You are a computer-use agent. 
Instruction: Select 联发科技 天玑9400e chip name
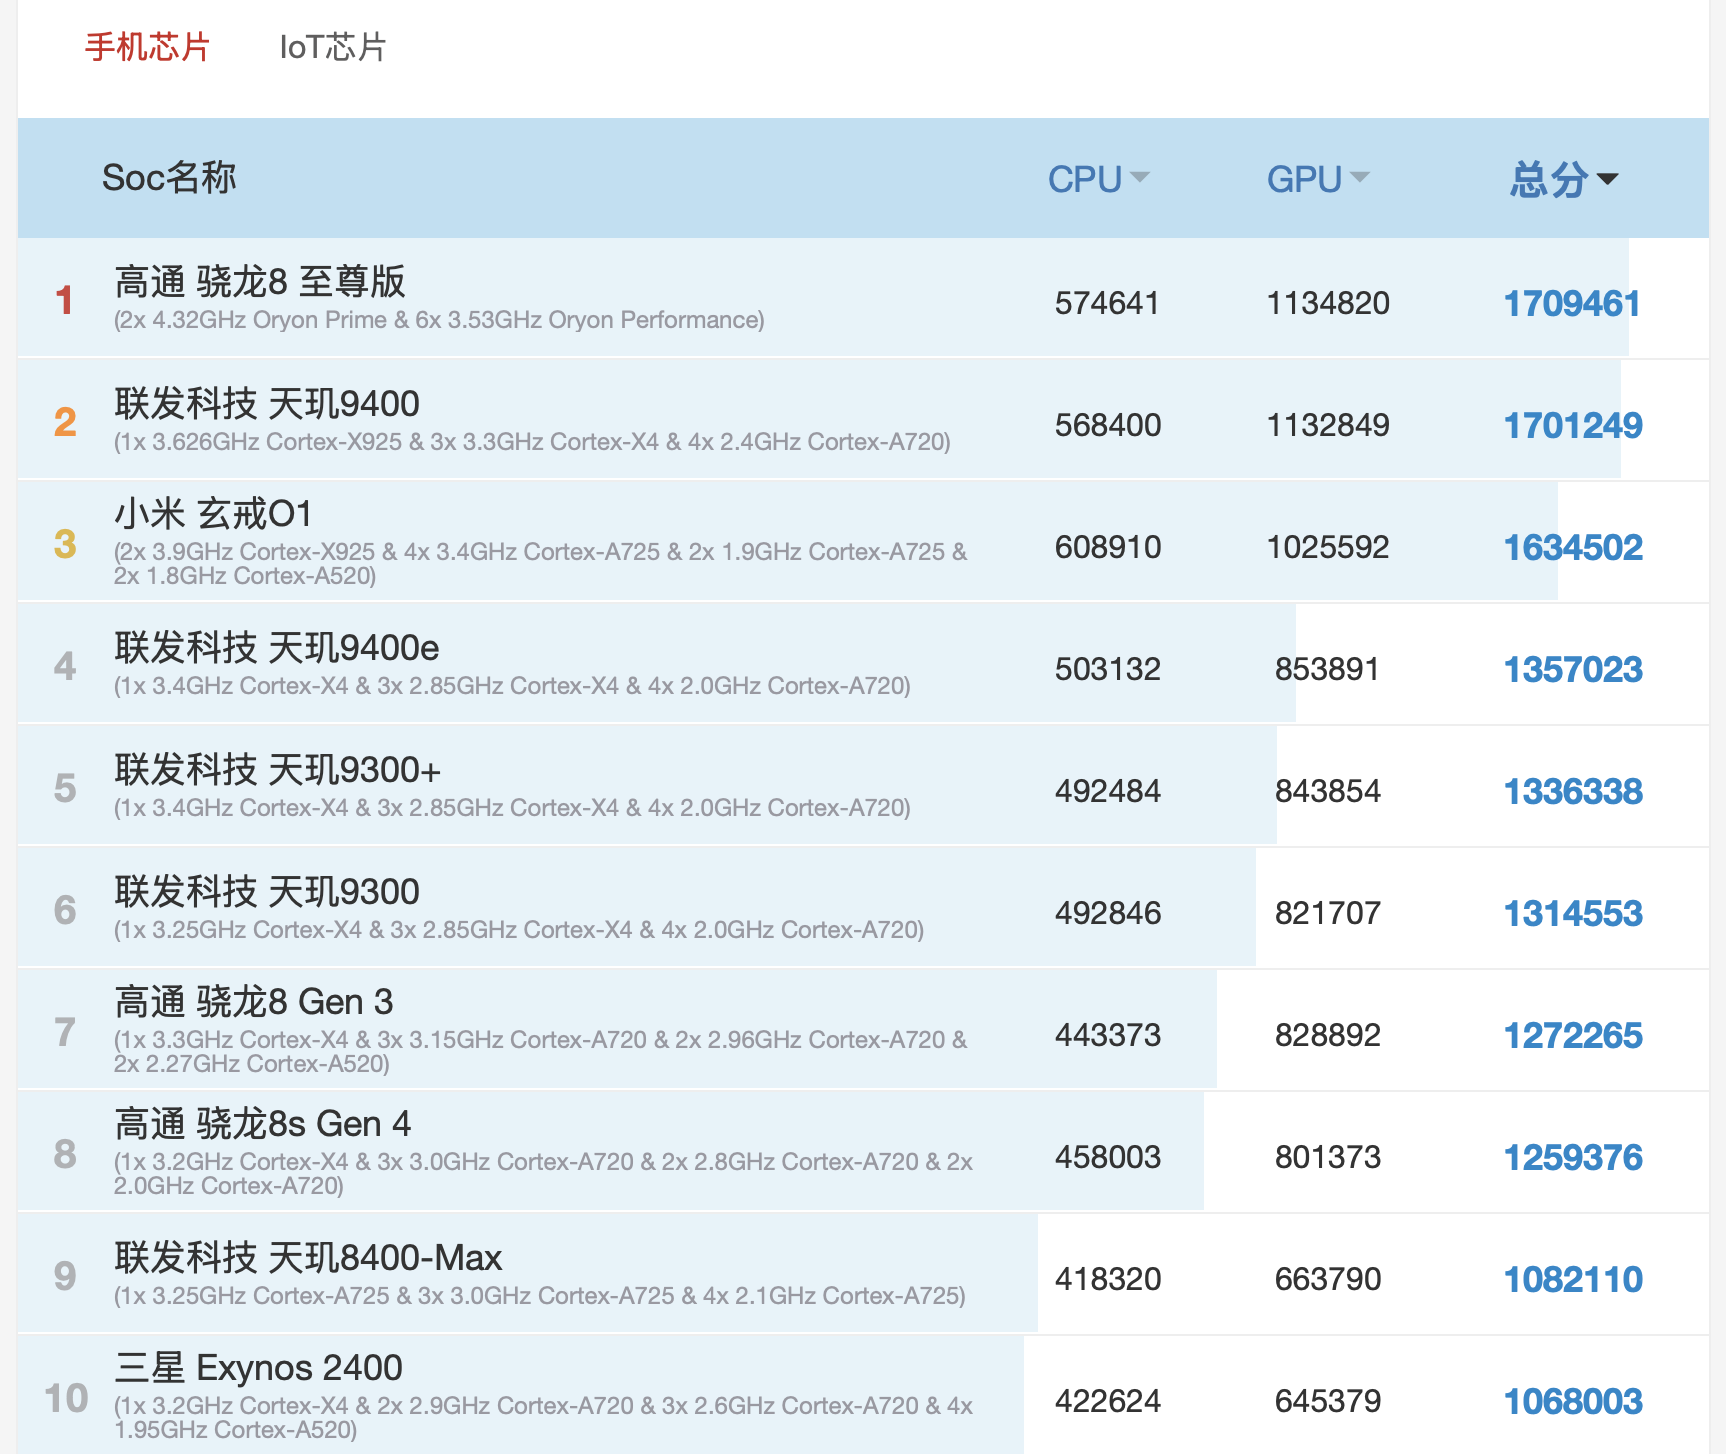coord(277,648)
